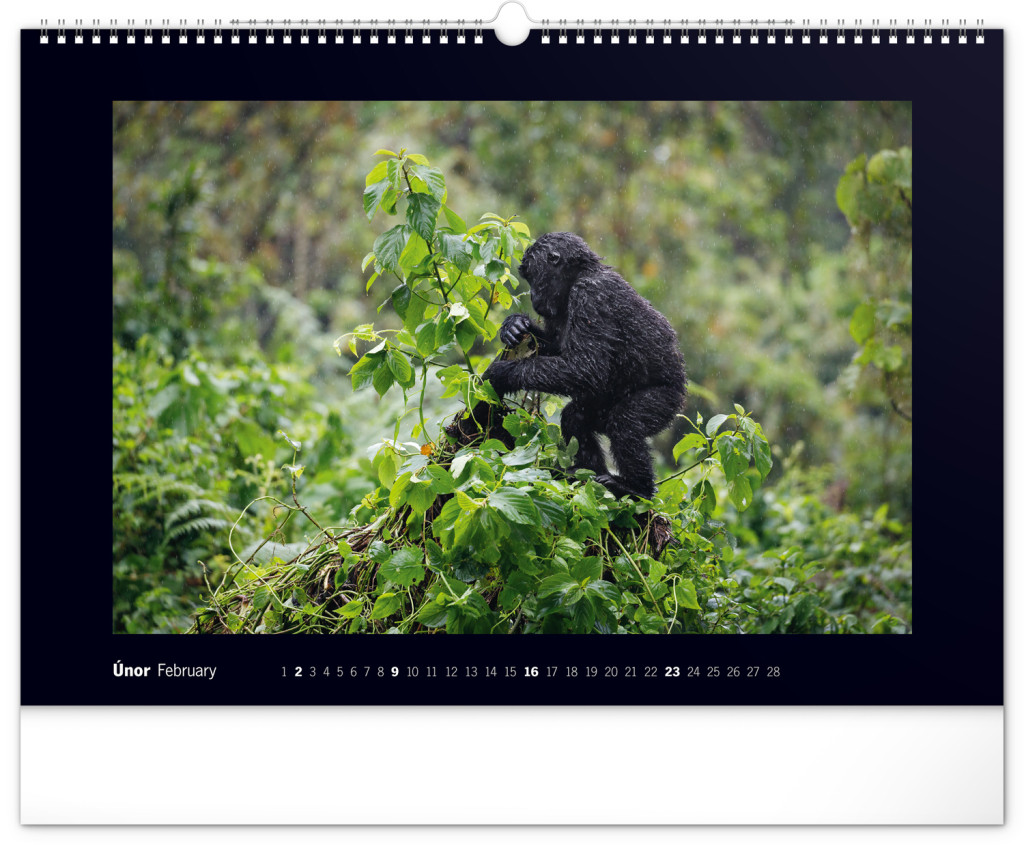Select bold date 16
1024x845 pixels.
coord(531,672)
